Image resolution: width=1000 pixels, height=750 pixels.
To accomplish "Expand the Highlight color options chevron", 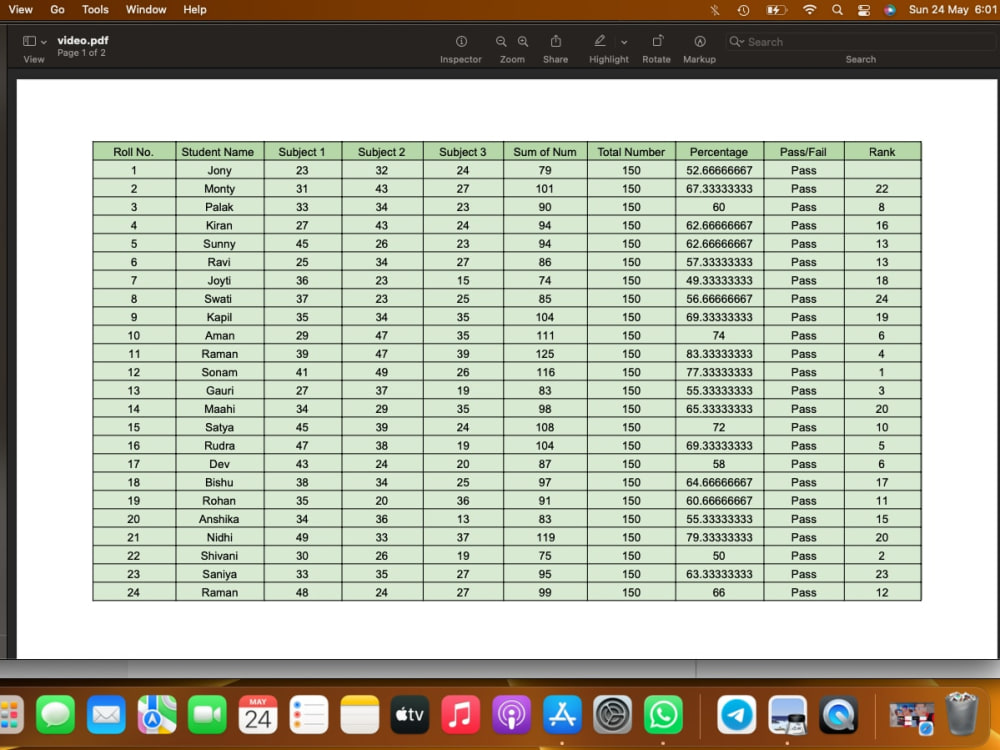I will 624,42.
